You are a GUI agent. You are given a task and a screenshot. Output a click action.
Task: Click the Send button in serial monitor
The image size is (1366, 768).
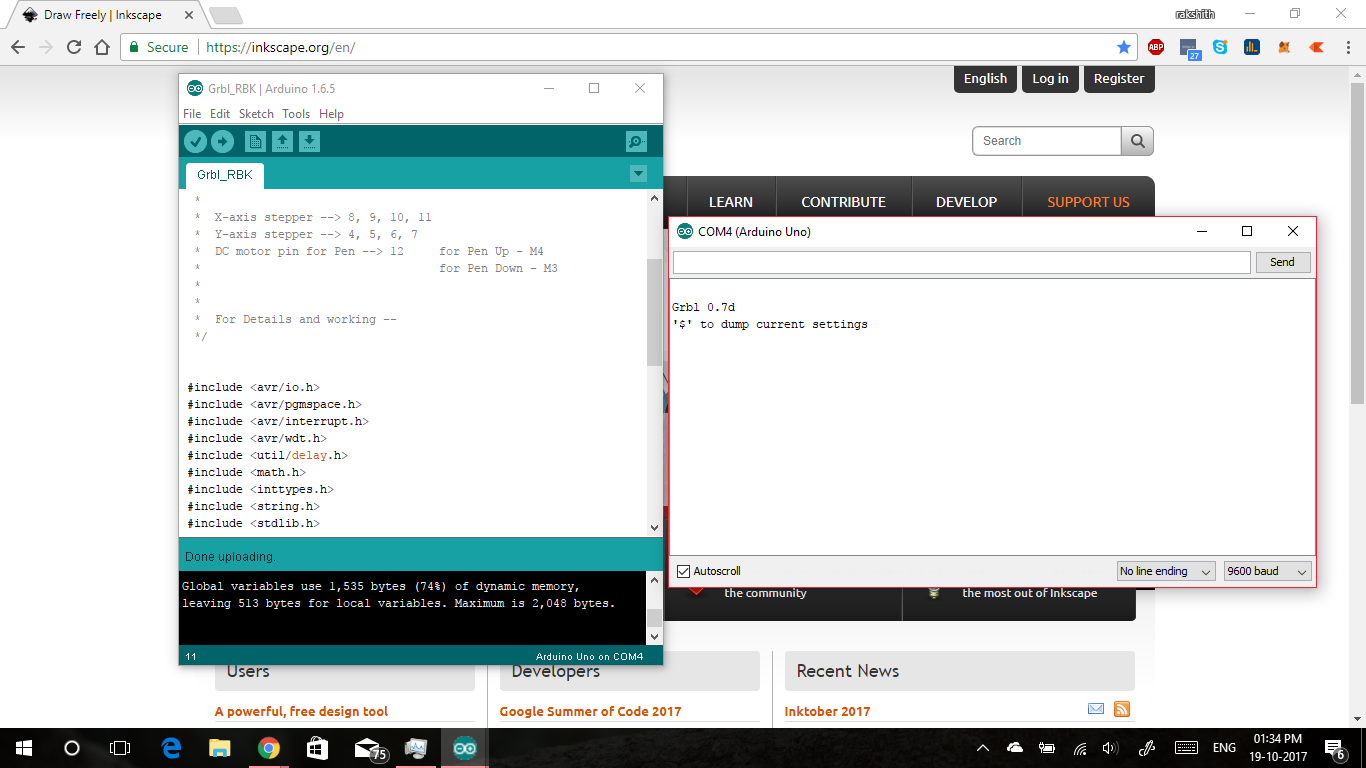tap(1282, 262)
